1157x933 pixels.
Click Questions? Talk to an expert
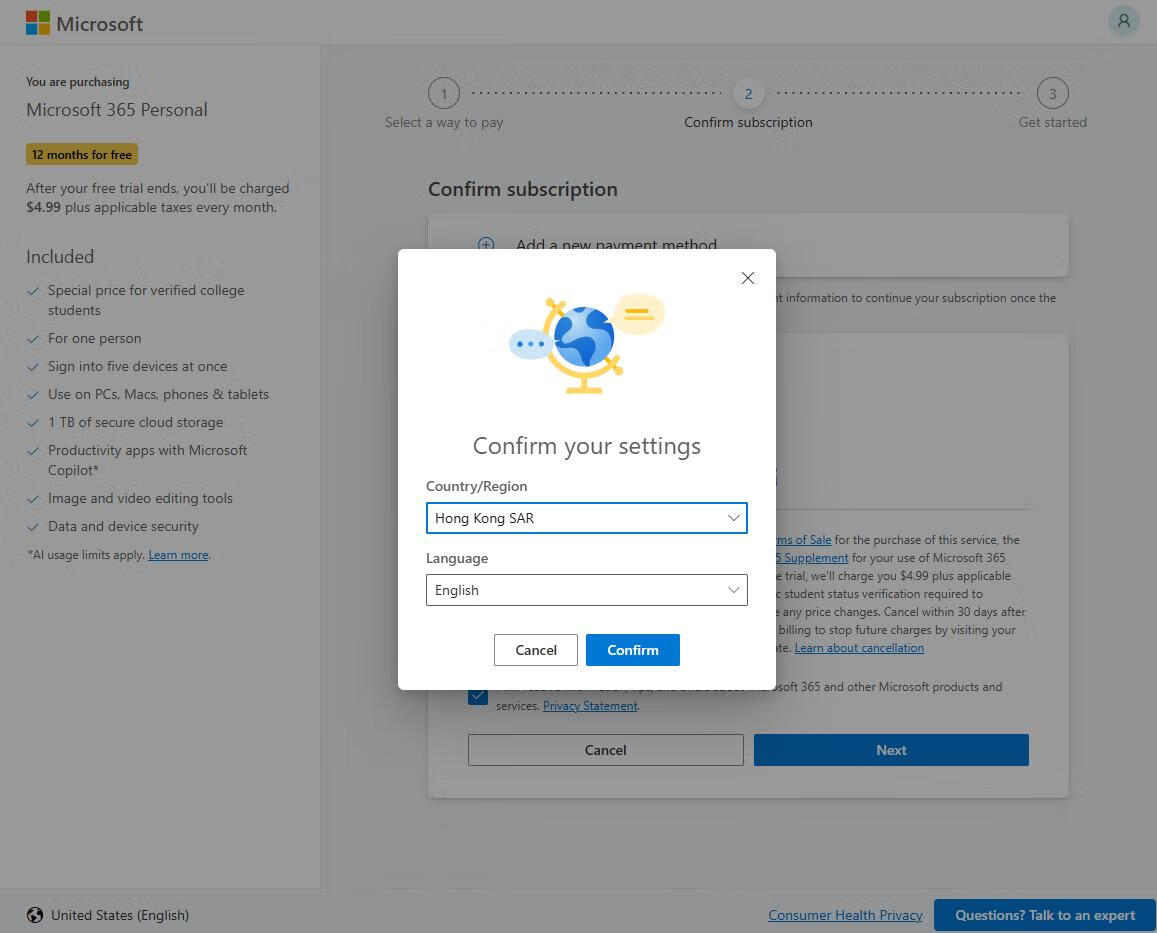(x=1044, y=915)
